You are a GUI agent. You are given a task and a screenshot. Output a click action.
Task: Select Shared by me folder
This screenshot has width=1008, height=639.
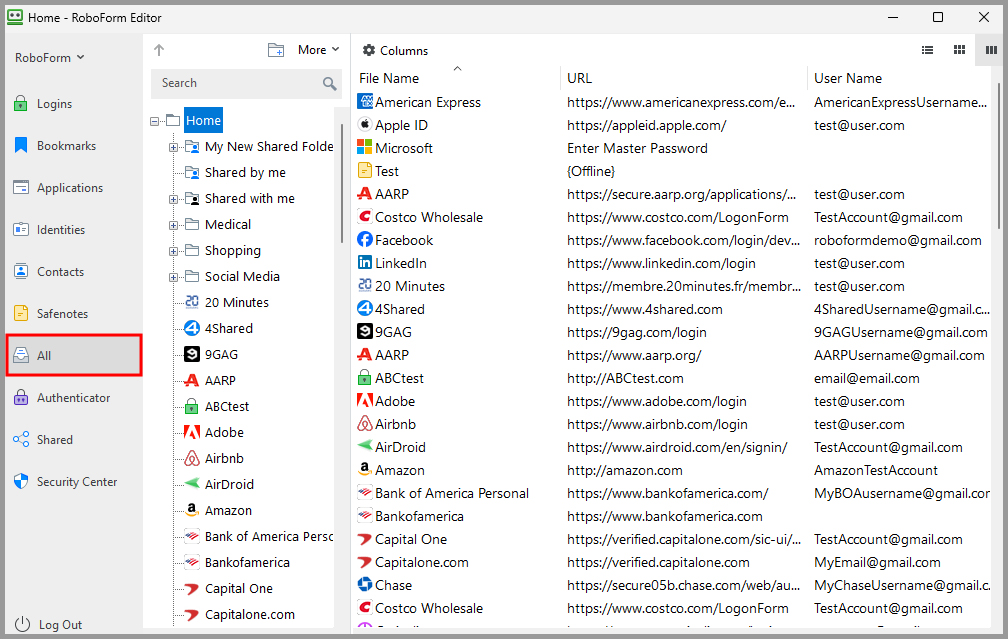[245, 172]
